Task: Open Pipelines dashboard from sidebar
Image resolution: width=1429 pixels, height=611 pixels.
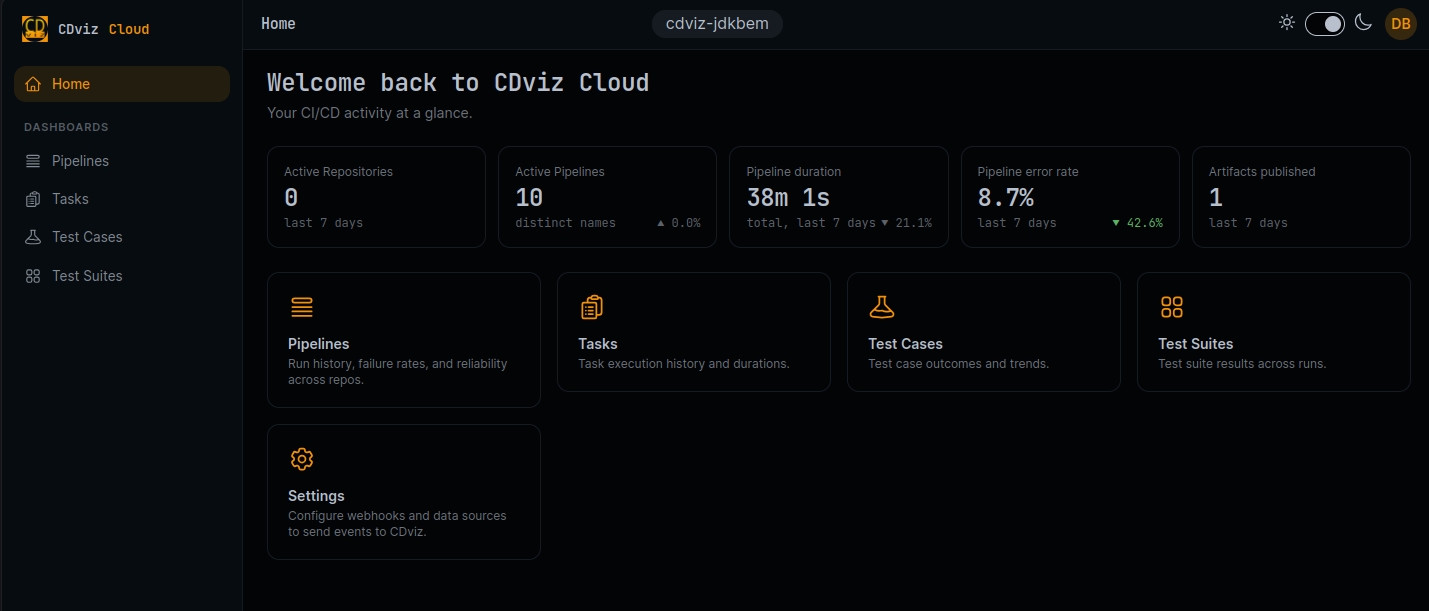Action: click(x=122, y=161)
